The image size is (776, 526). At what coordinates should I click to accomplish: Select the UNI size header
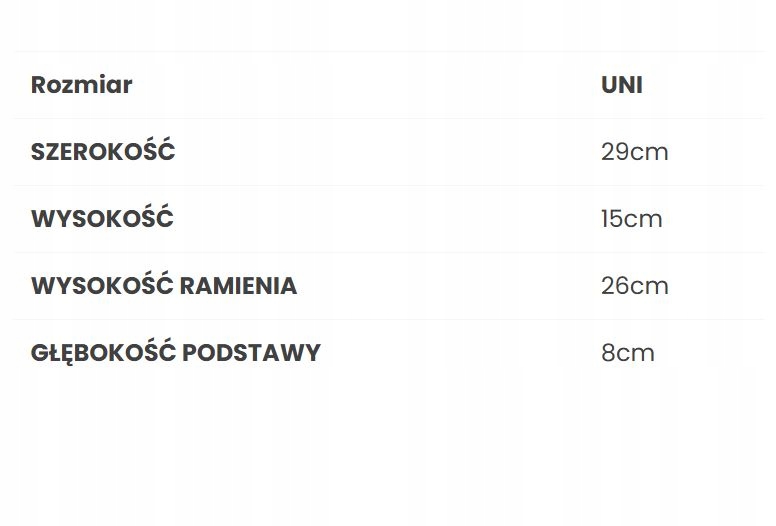pos(621,85)
